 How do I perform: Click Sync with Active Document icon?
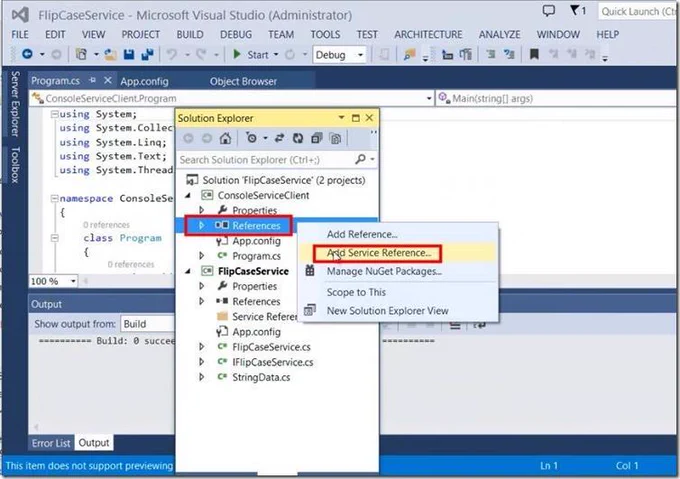coord(279,138)
